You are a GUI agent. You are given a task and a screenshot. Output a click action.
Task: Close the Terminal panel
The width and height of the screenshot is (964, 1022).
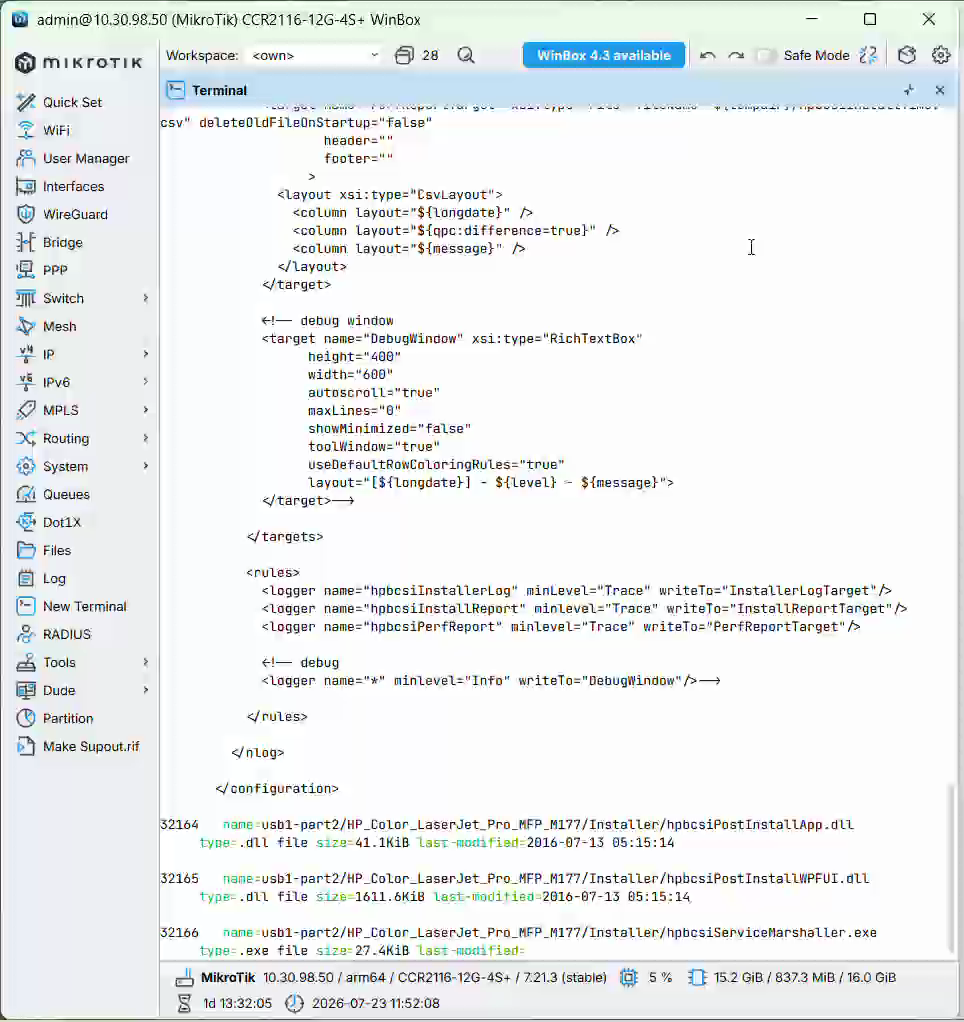click(x=940, y=90)
